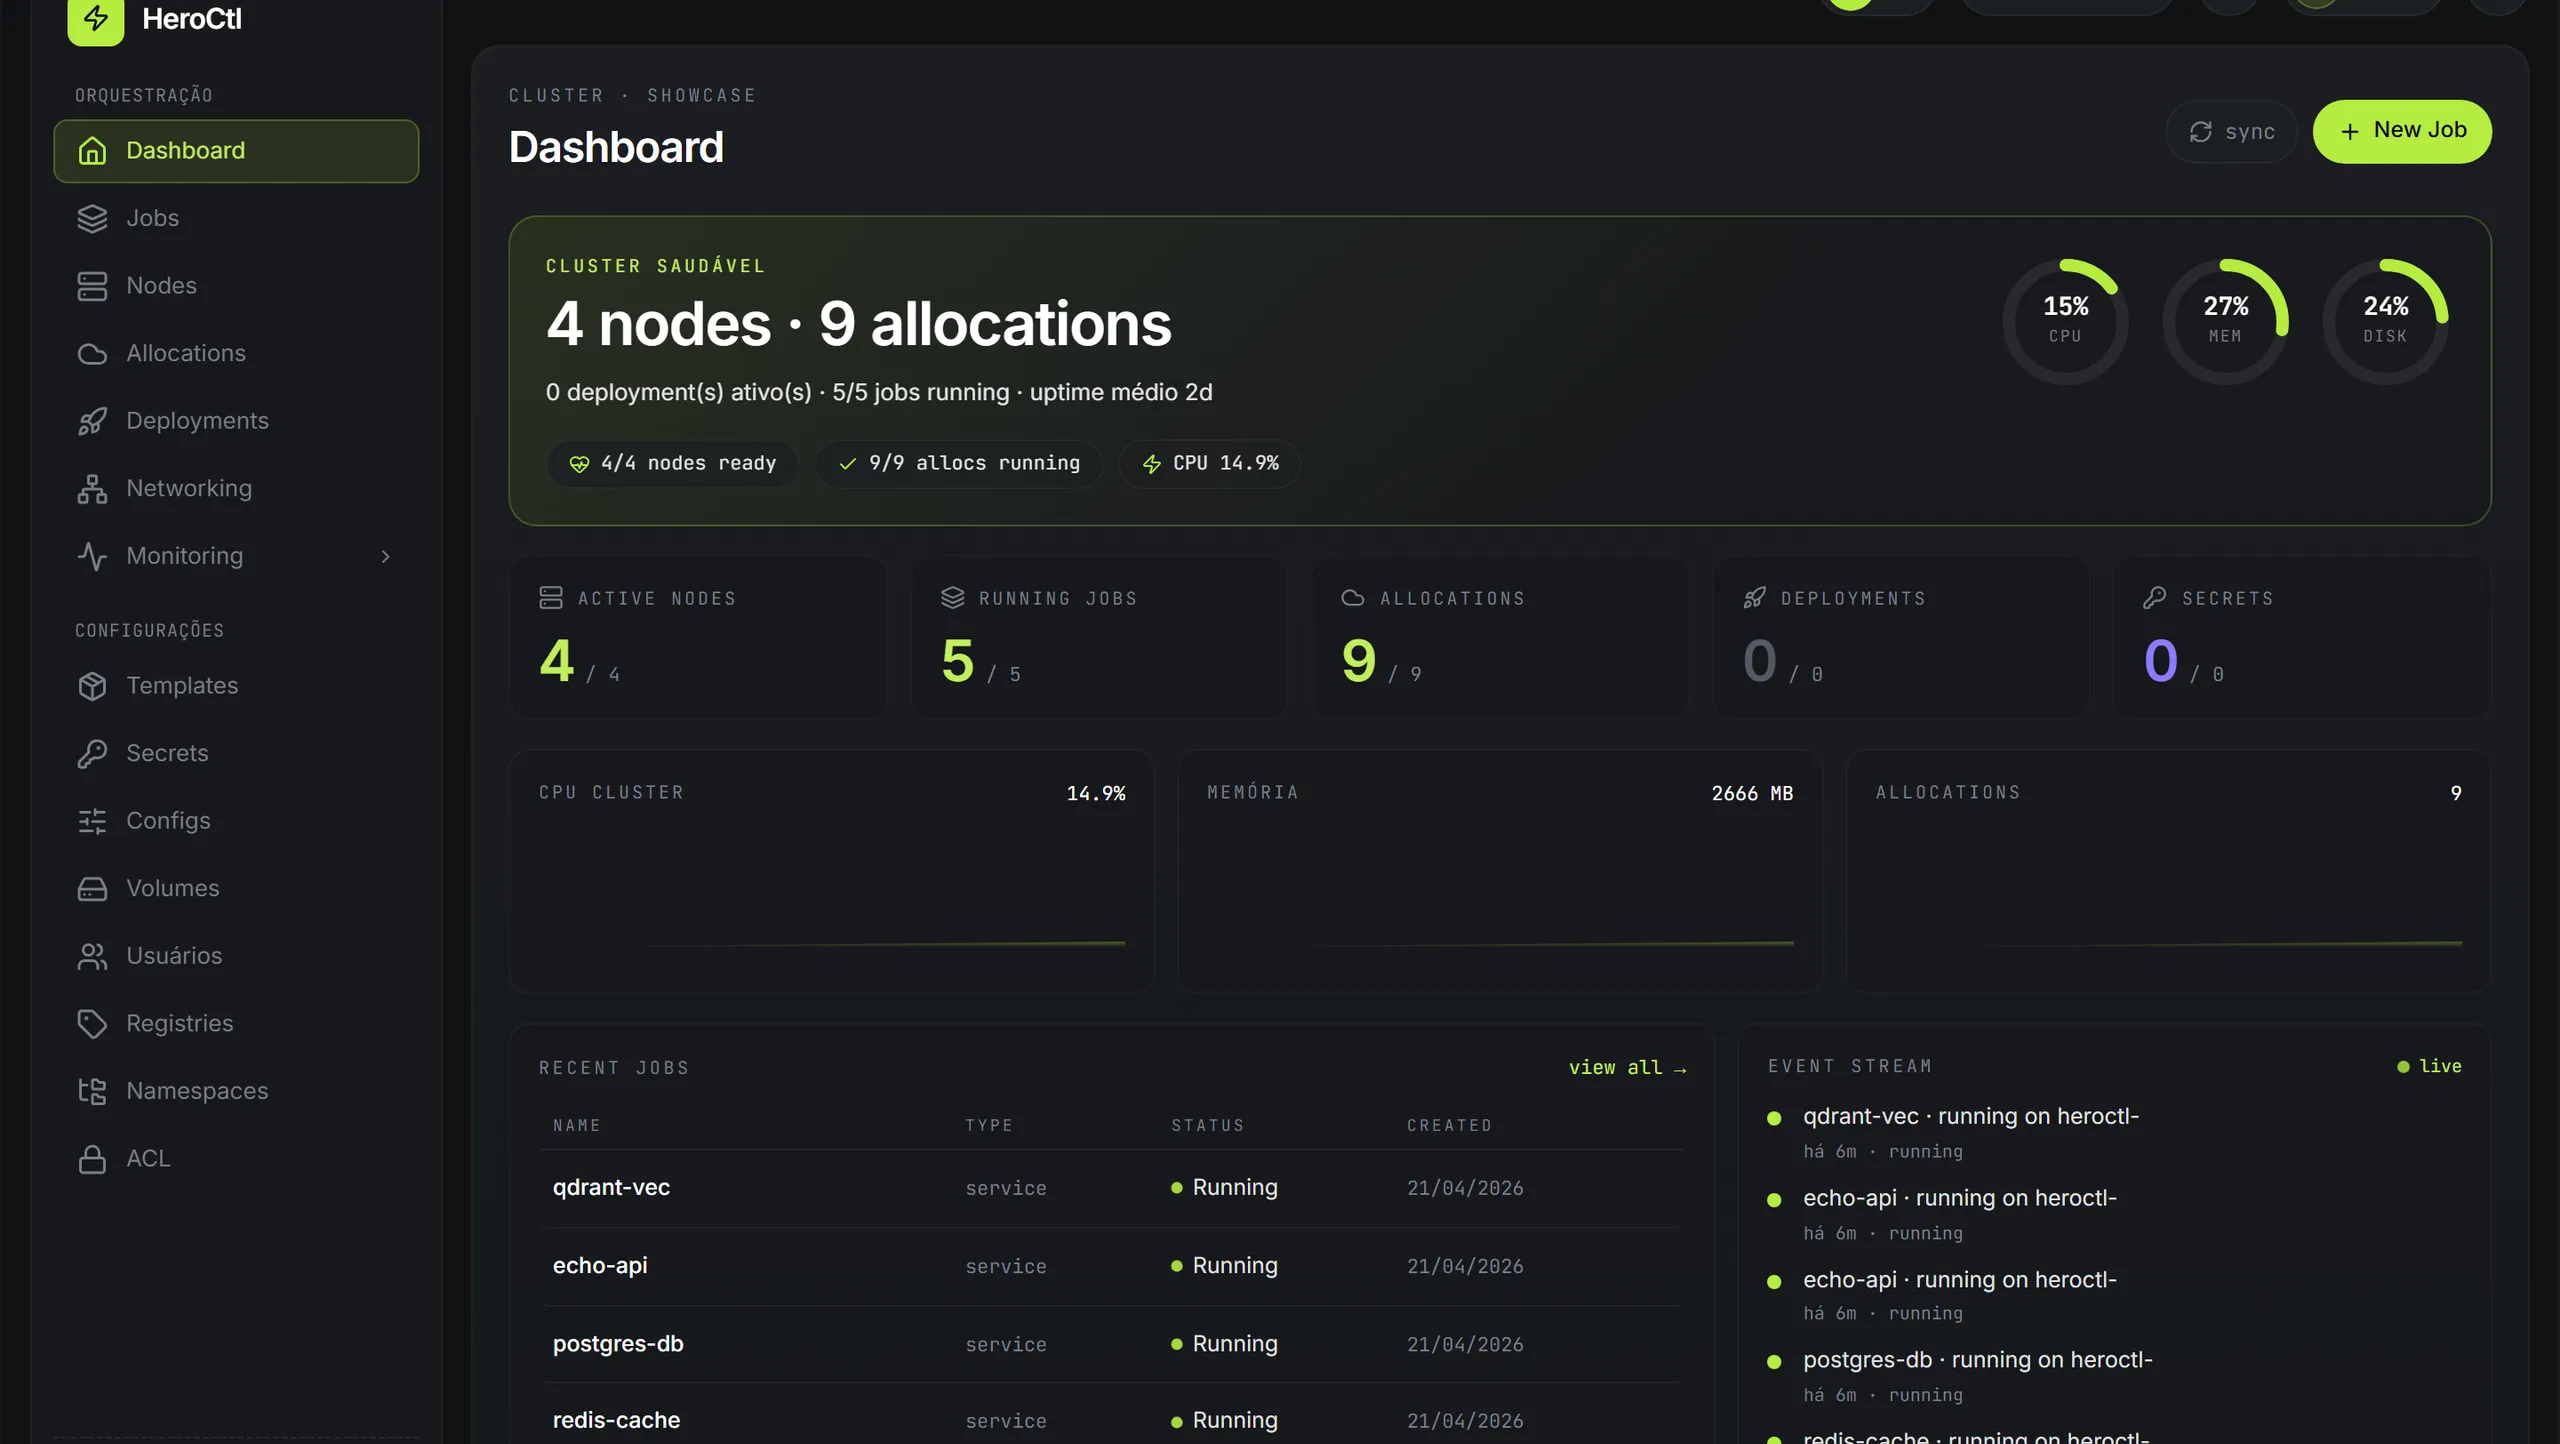Click the 4/4 nodes ready badge

tap(672, 464)
